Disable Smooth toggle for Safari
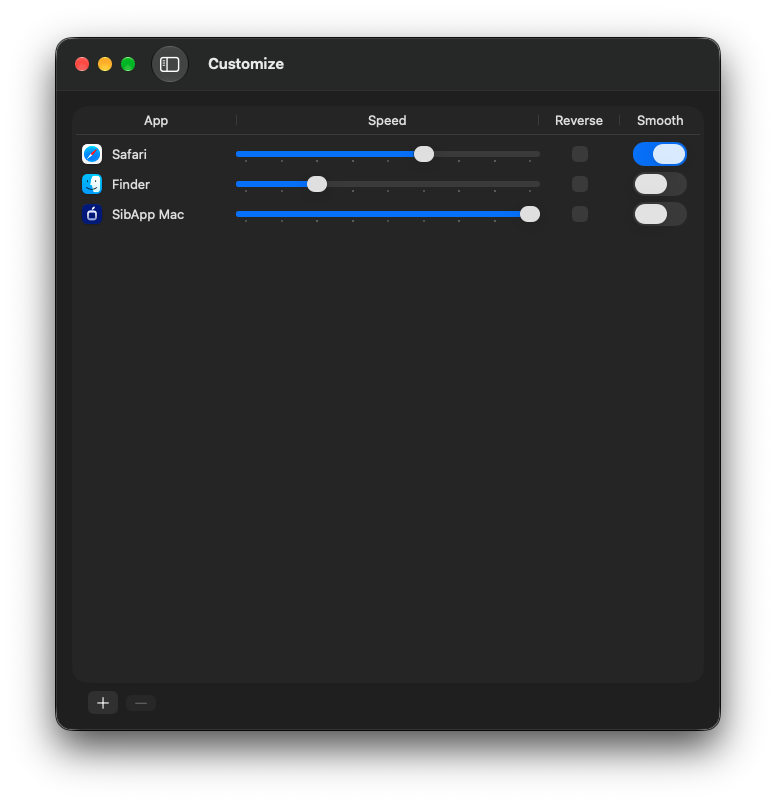Viewport: 776px width, 804px height. [x=660, y=154]
